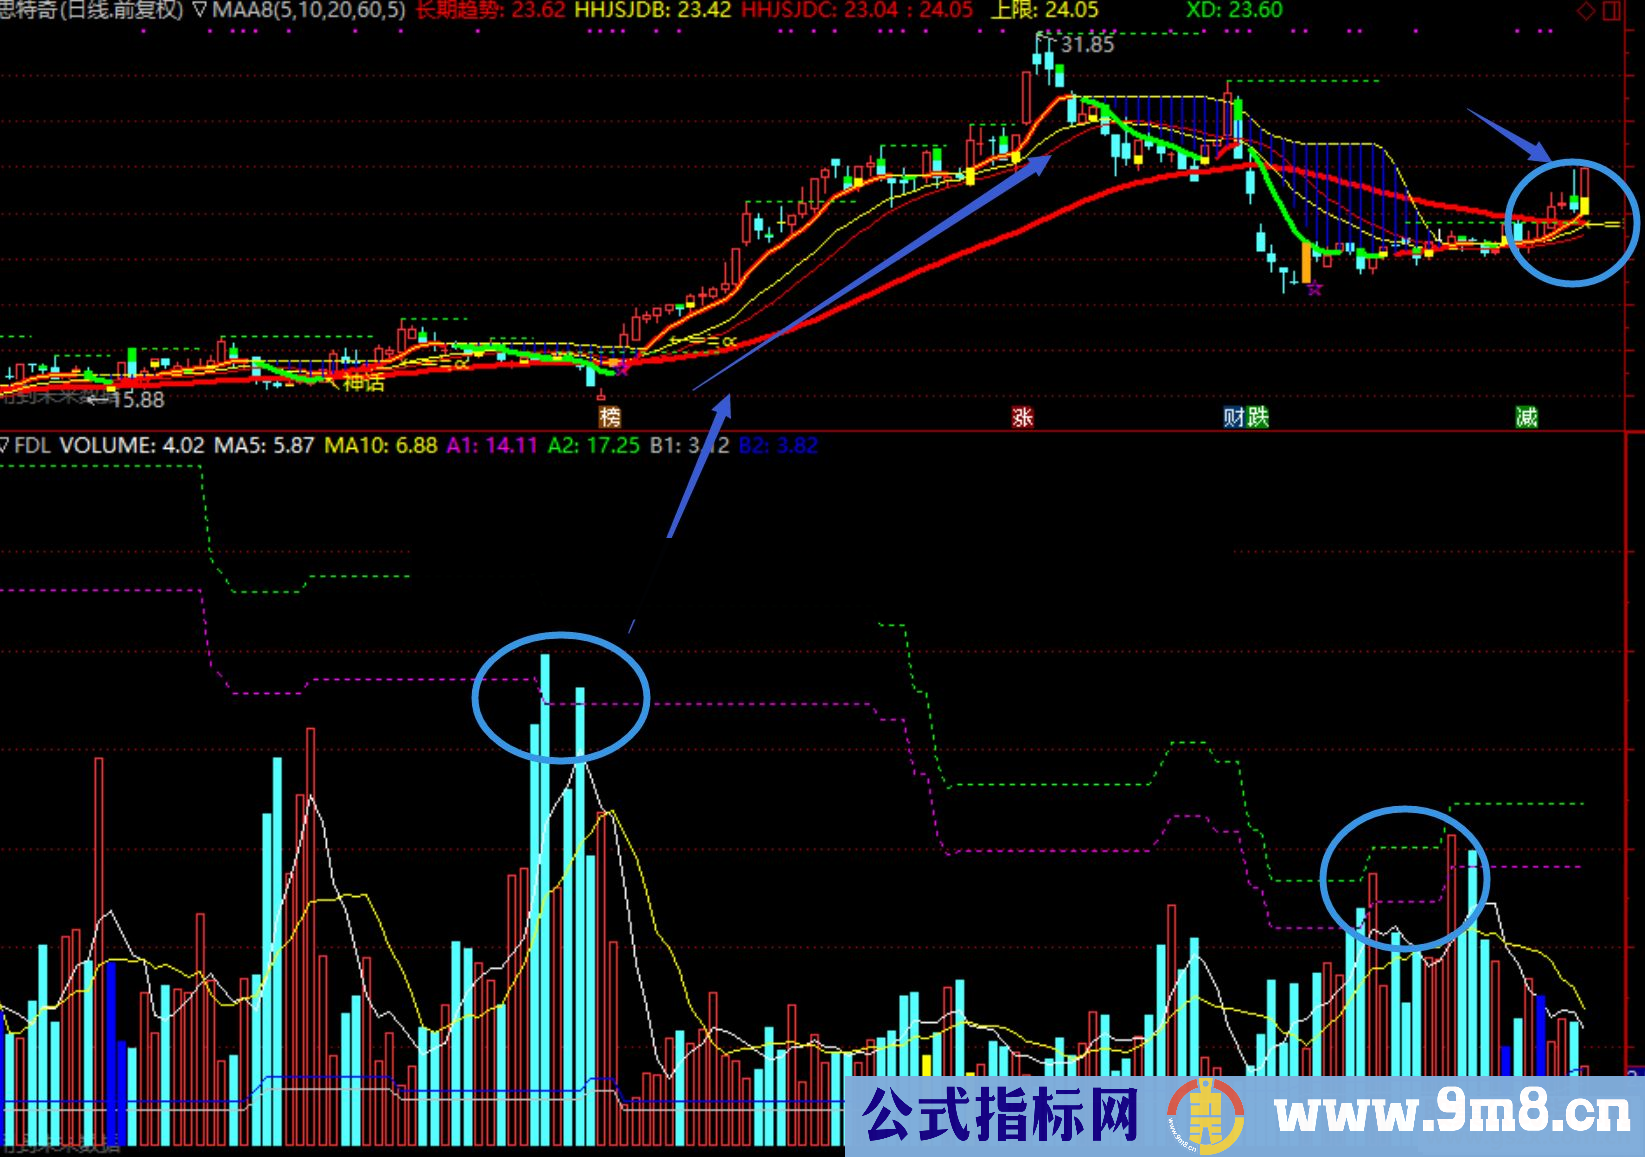Click the 31.85 high price label

1087,44
